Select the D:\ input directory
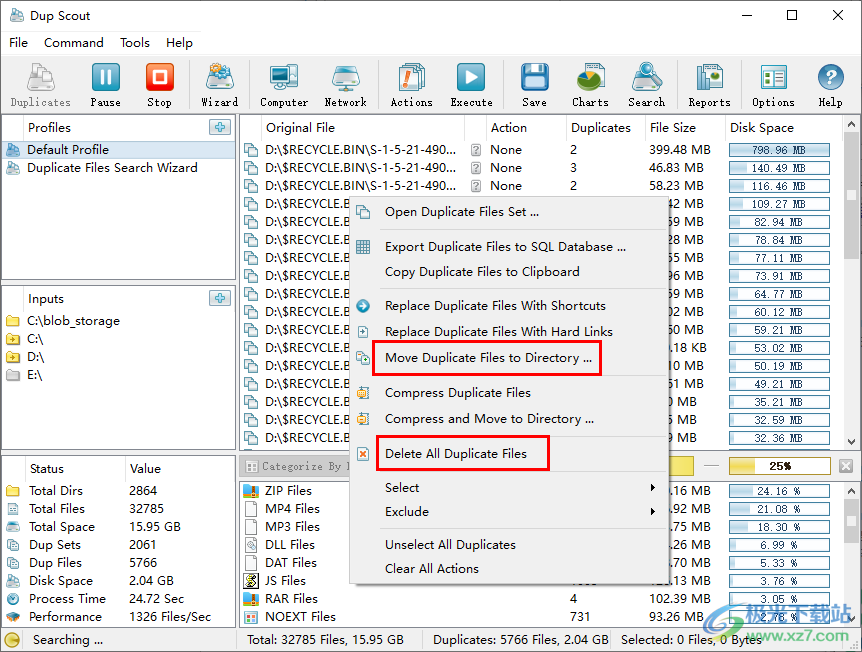862x652 pixels. pos(35,357)
